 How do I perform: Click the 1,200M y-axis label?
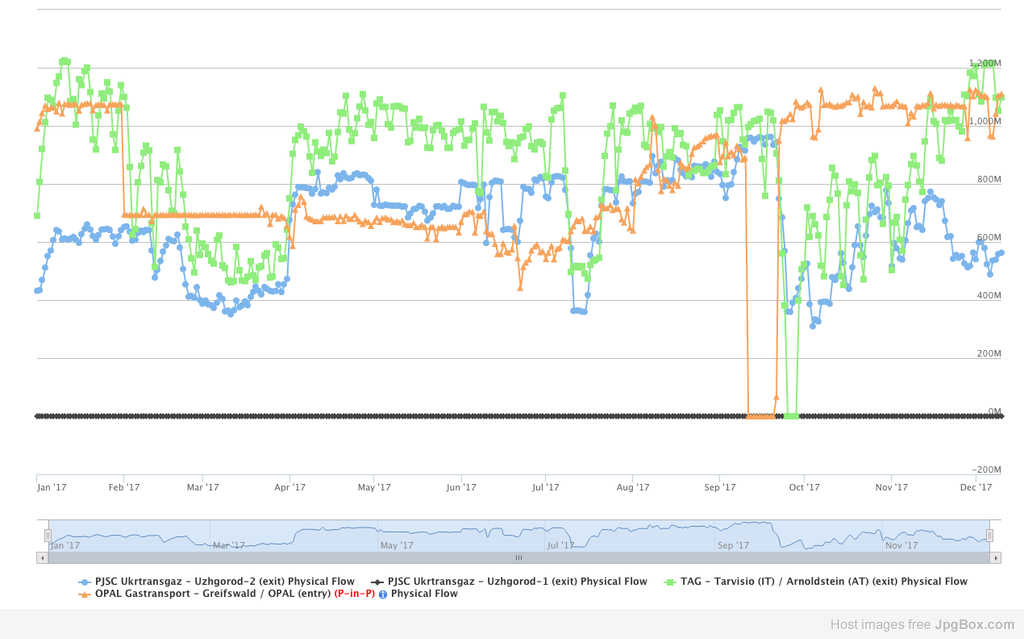click(x=985, y=63)
